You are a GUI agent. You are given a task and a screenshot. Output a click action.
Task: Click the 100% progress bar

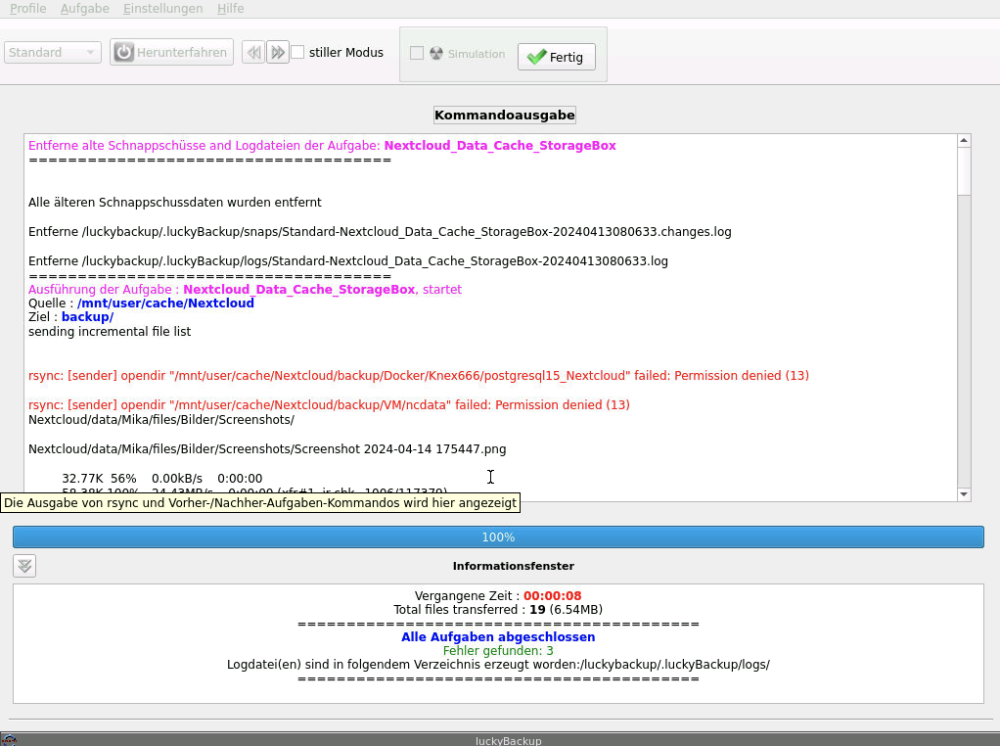(498, 537)
